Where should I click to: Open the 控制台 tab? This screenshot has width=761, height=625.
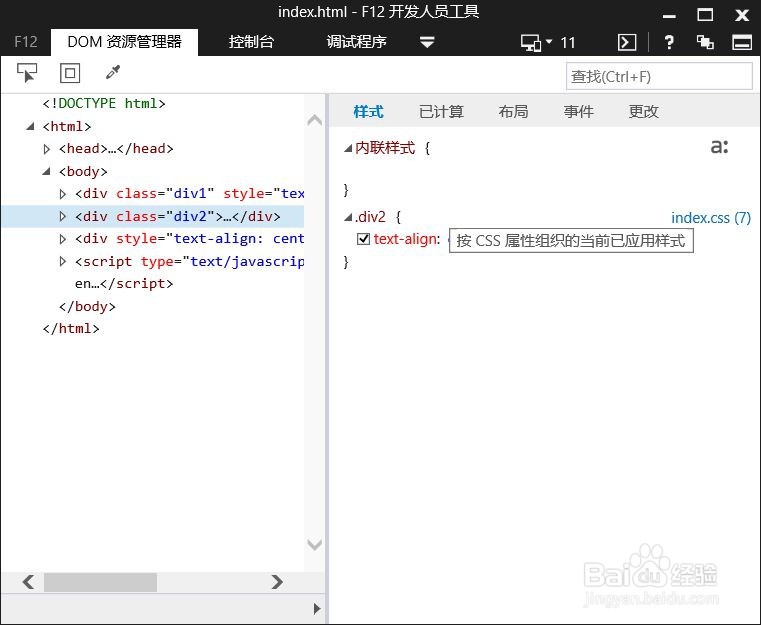click(x=251, y=42)
